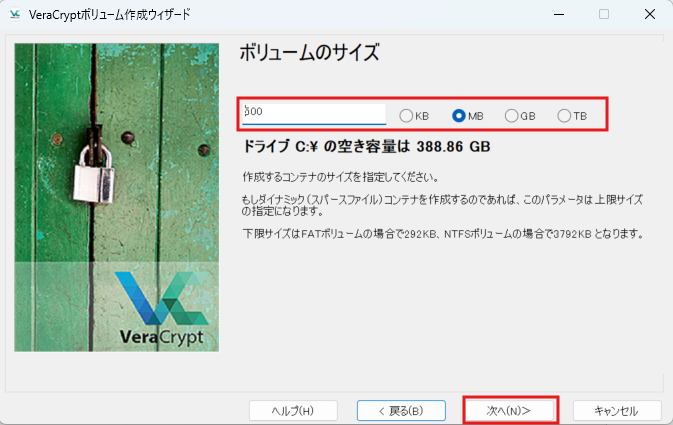
Task: Click the dynamic container note paragraph
Action: tap(442, 205)
